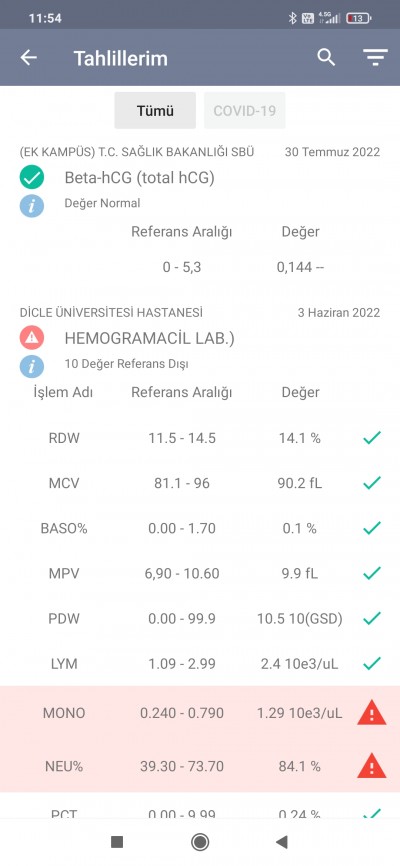This screenshot has width=400, height=866.
Task: Tap green check on RDW row
Action: 372,438
